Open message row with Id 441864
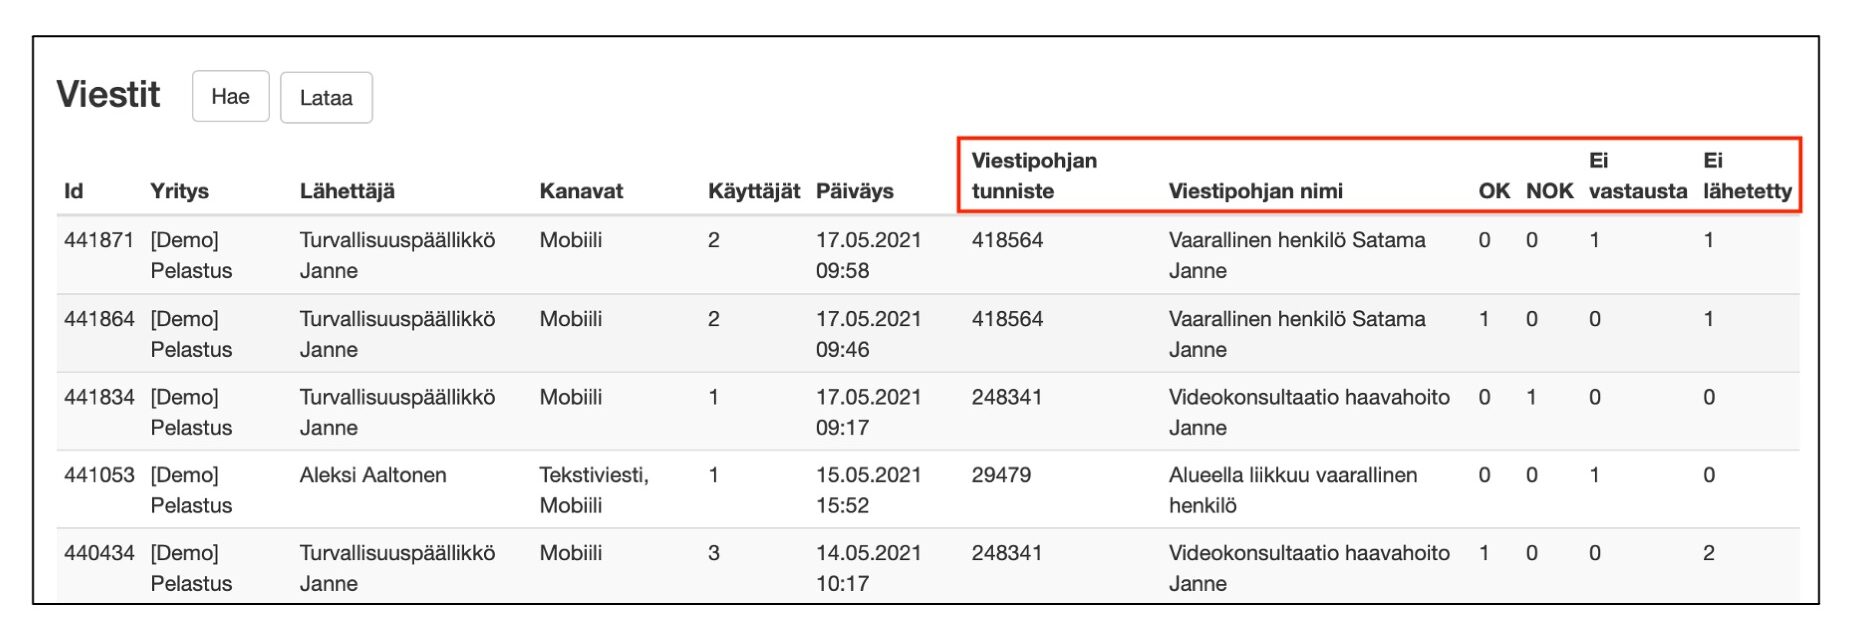The width and height of the screenshot is (1856, 633). [x=99, y=319]
